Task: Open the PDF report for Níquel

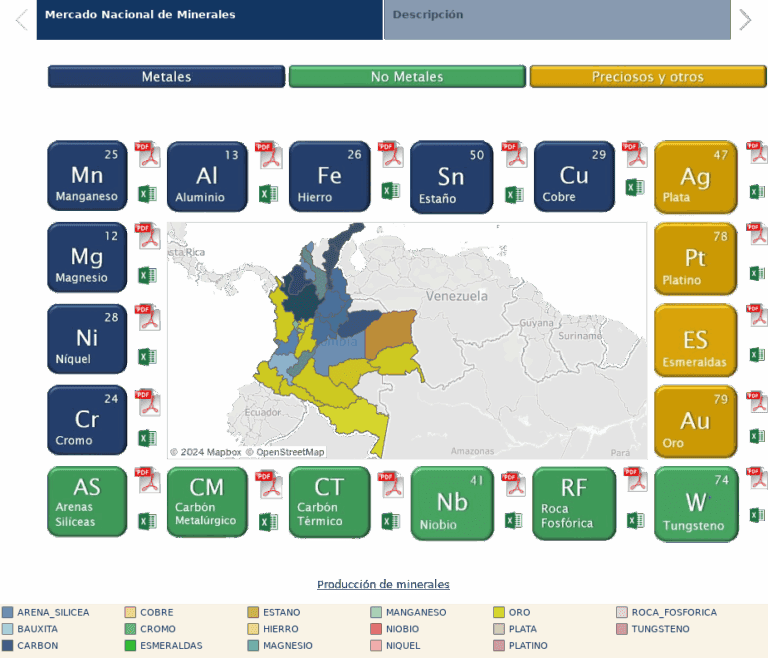Action: [x=147, y=317]
